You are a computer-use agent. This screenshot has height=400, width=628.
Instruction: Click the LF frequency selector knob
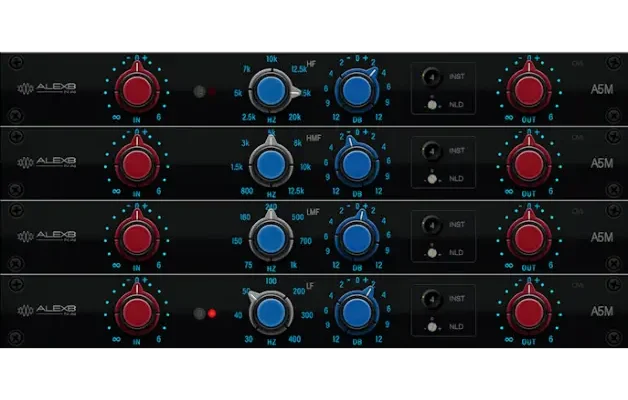click(x=268, y=312)
